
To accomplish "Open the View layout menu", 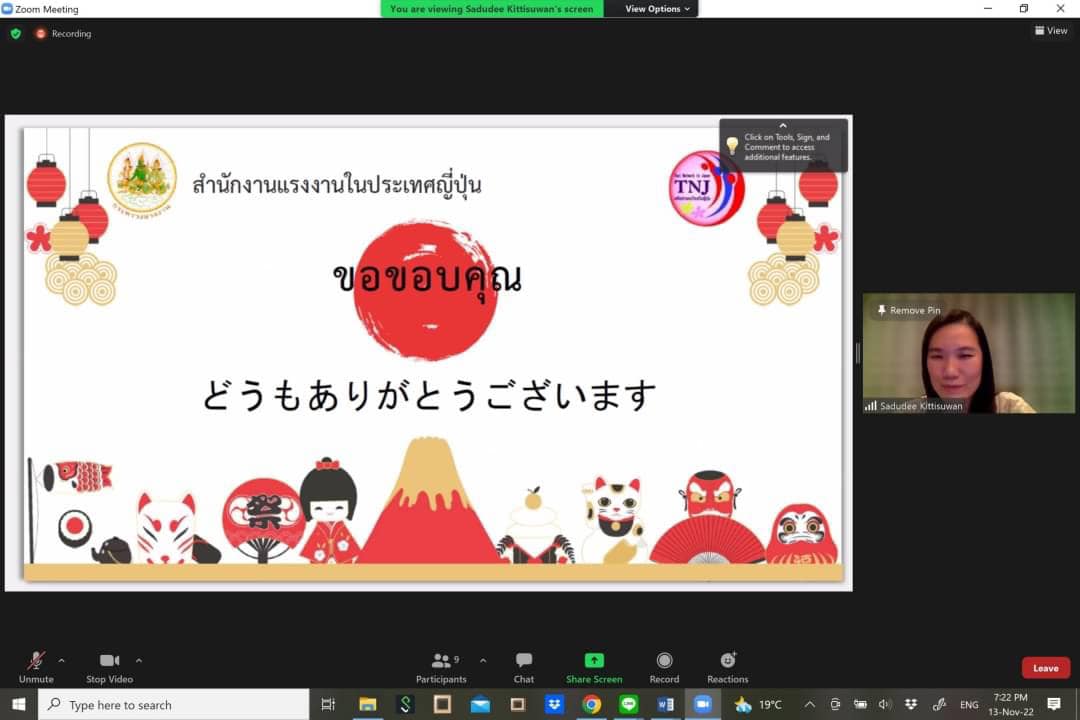I will click(x=1051, y=31).
